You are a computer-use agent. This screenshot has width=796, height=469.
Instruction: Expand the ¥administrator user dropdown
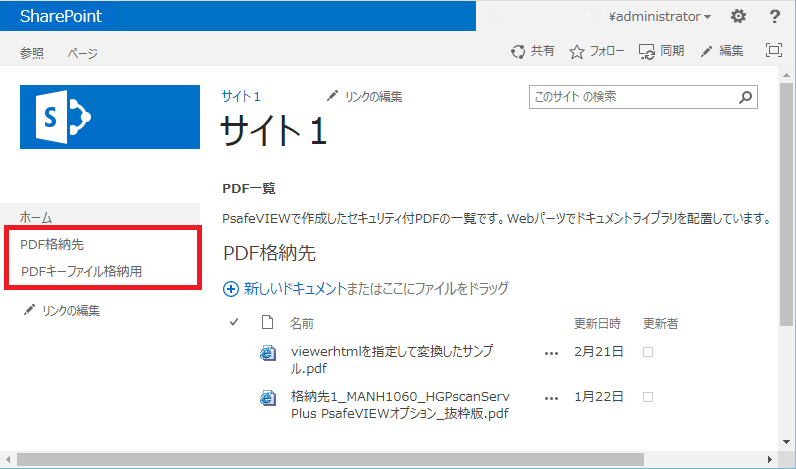click(660, 17)
